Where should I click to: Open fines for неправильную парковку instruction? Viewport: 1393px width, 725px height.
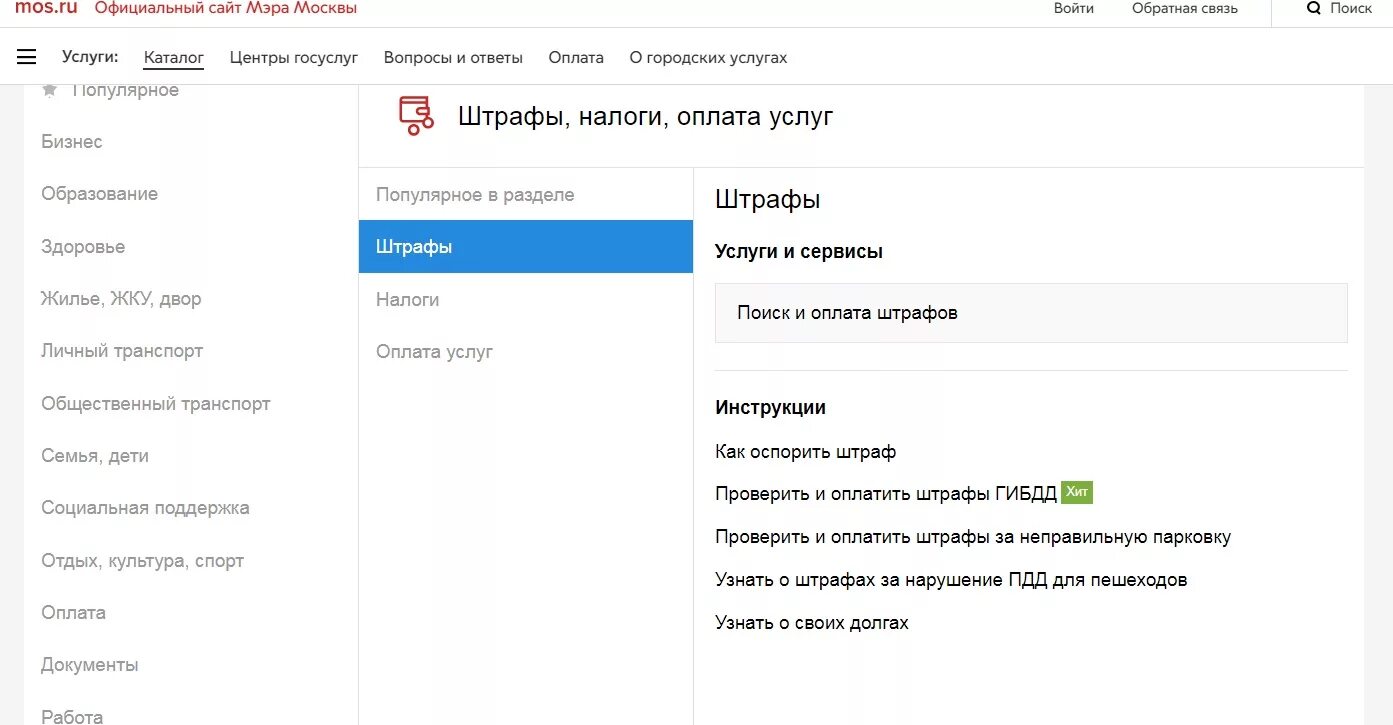click(973, 537)
